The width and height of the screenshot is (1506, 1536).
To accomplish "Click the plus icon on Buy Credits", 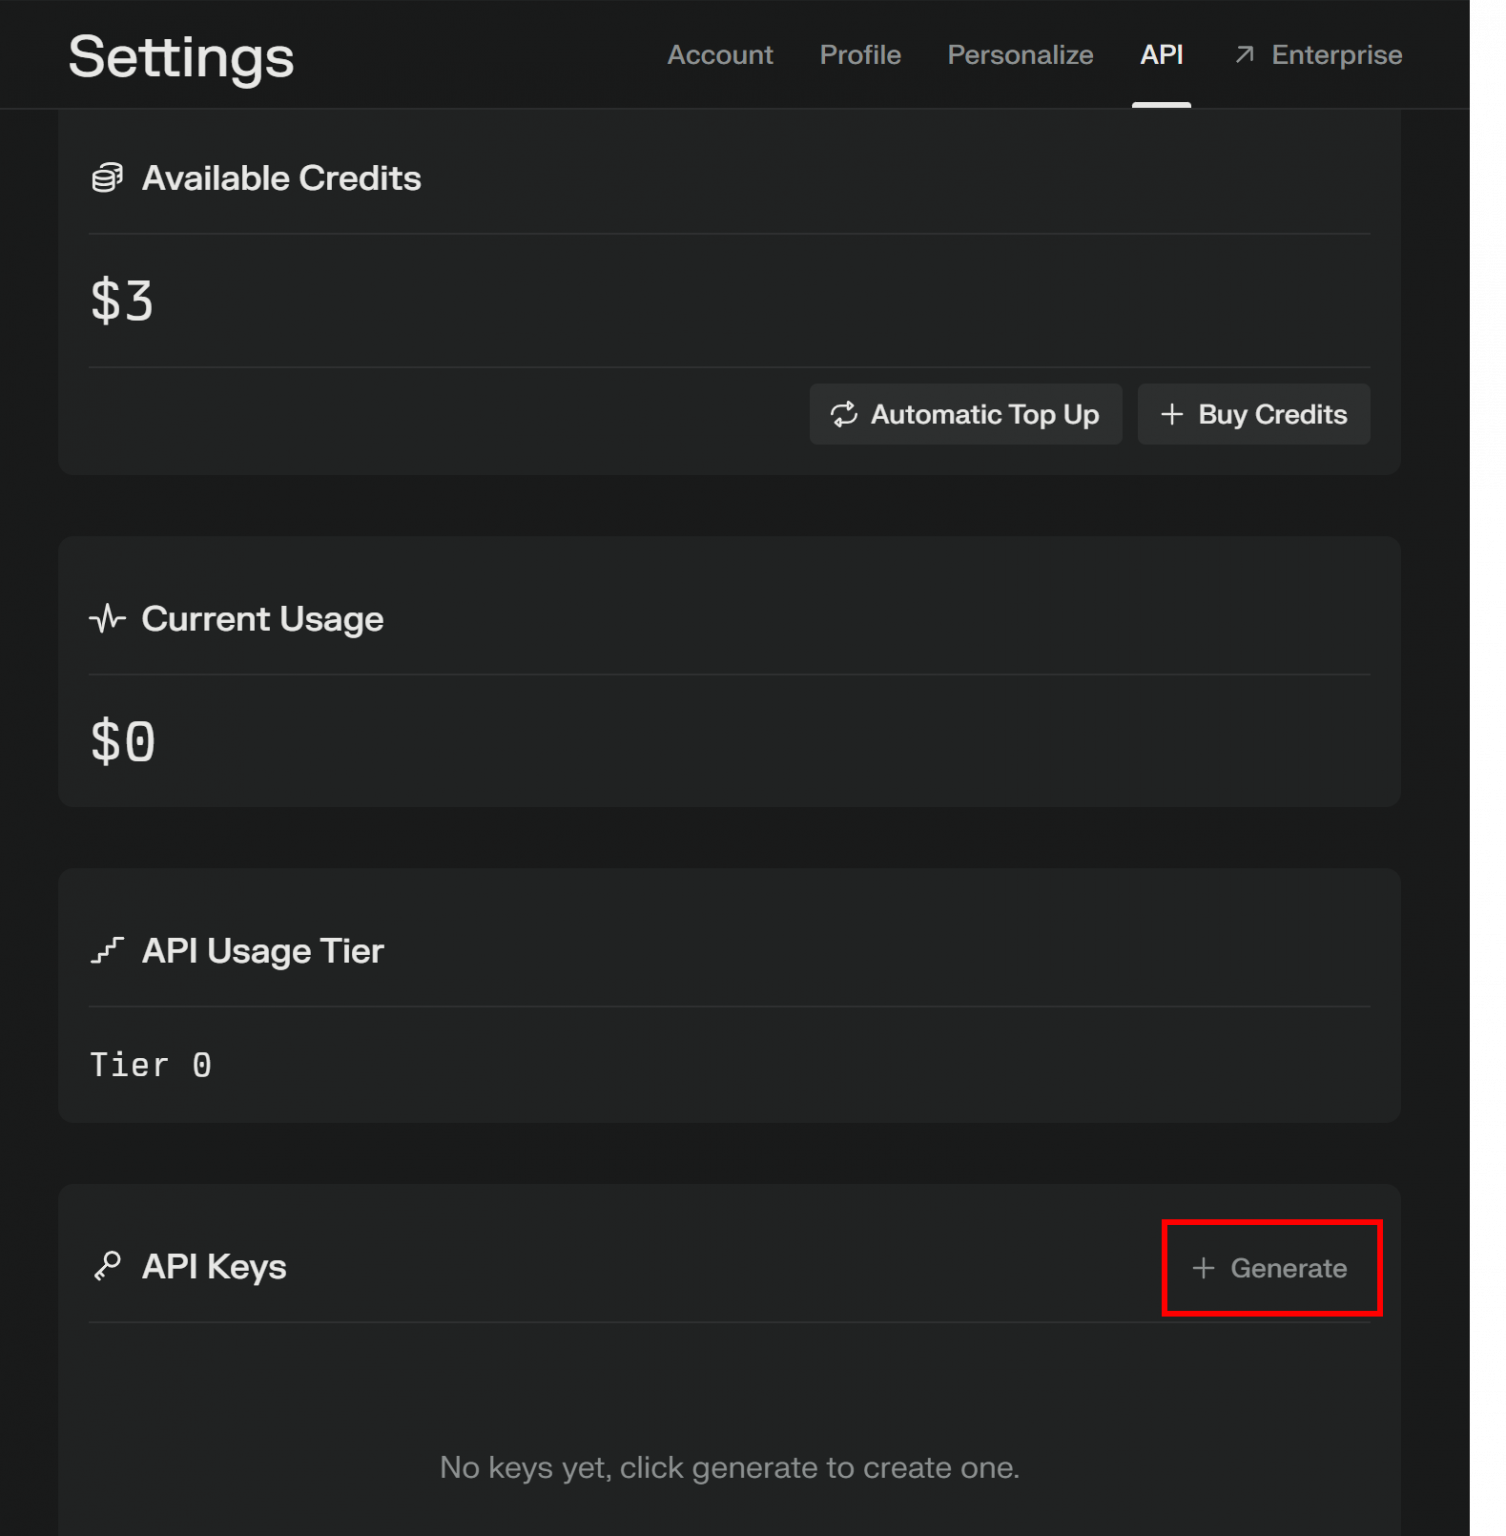I will pyautogui.click(x=1172, y=414).
